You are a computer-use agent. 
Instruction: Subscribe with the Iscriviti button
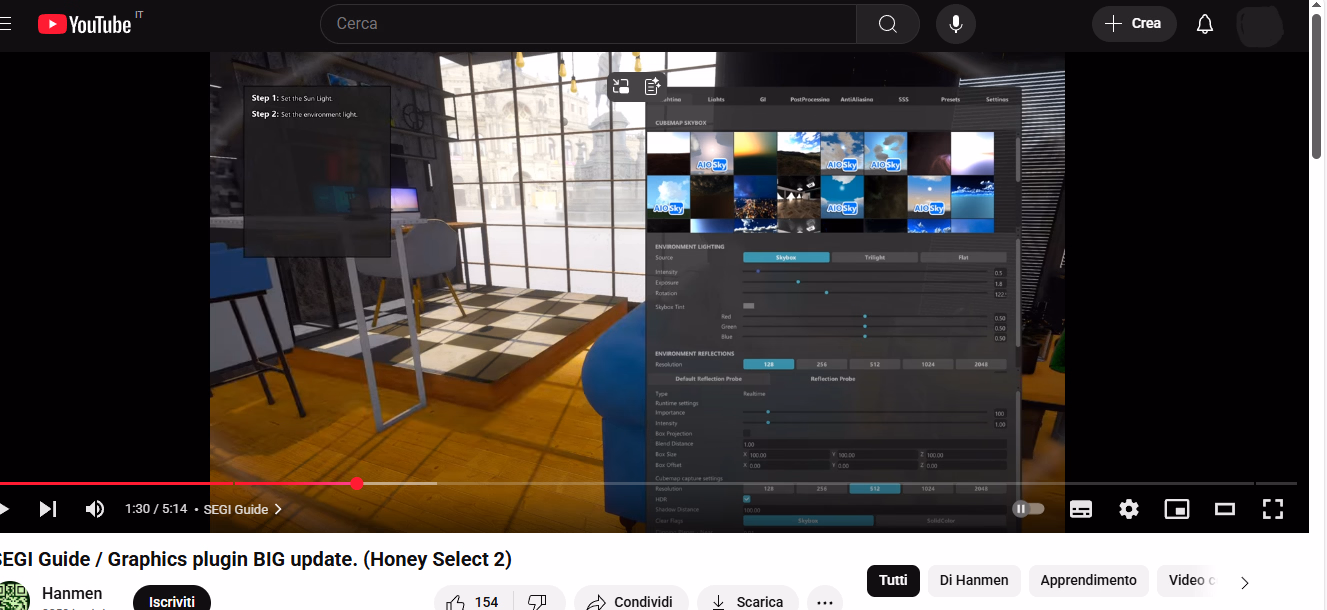point(172,600)
